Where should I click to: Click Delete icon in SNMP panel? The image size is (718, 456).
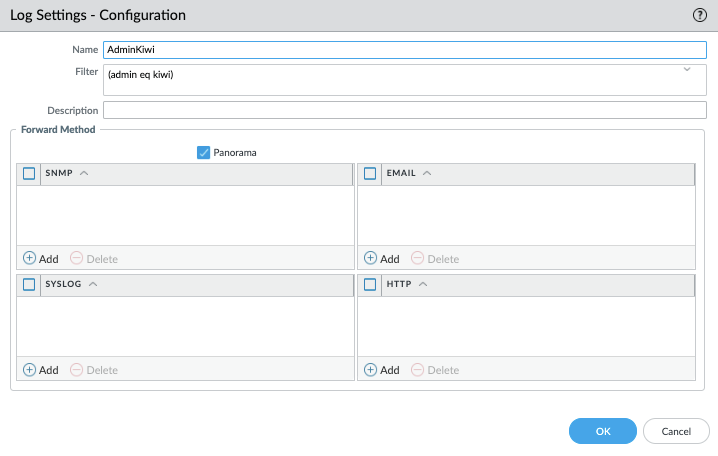[x=76, y=259]
